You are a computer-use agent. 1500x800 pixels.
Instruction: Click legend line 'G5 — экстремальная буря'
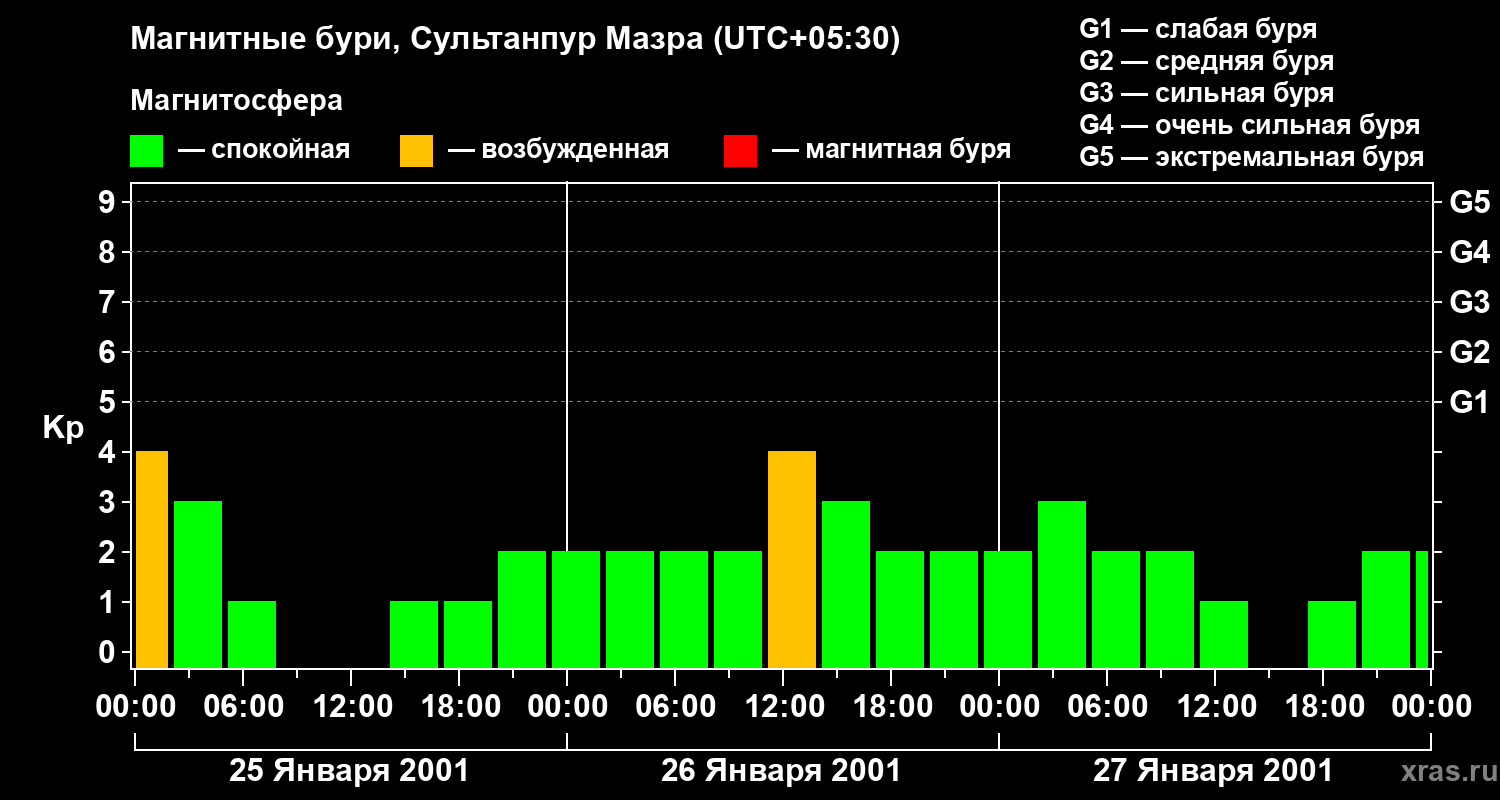pos(1252,157)
